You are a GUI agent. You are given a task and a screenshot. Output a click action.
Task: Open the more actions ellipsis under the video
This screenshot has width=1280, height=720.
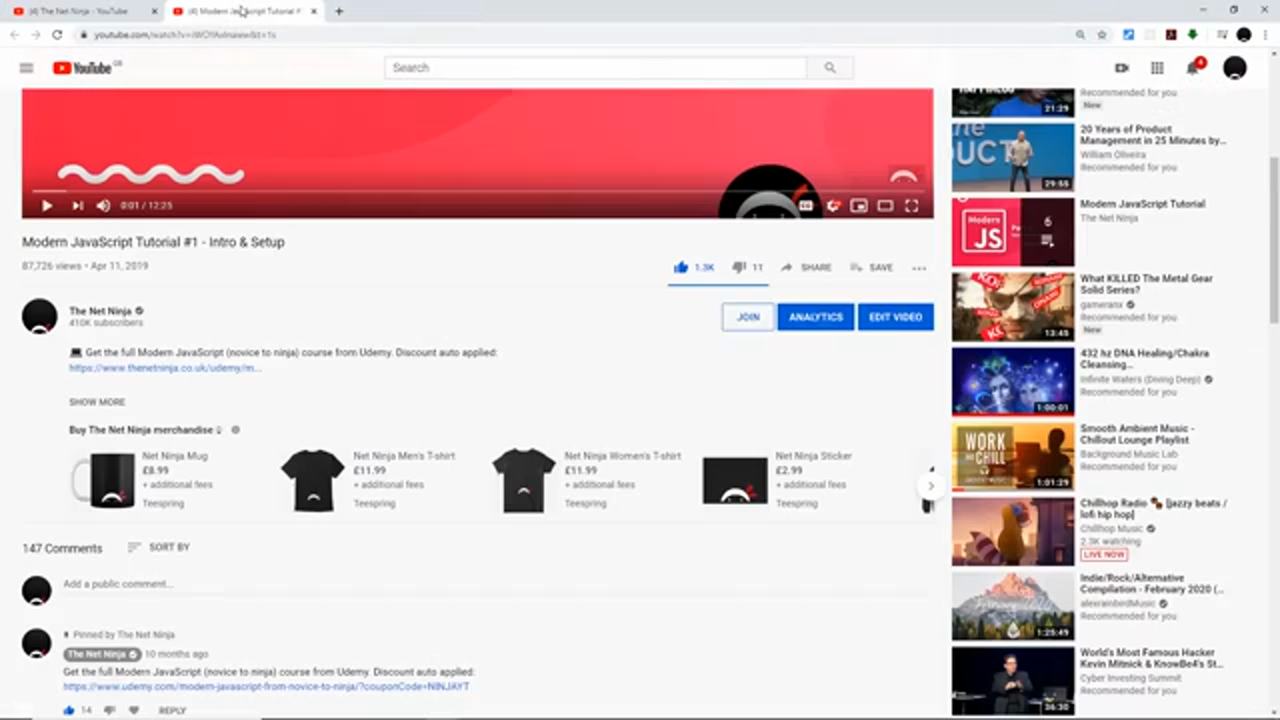click(x=919, y=268)
